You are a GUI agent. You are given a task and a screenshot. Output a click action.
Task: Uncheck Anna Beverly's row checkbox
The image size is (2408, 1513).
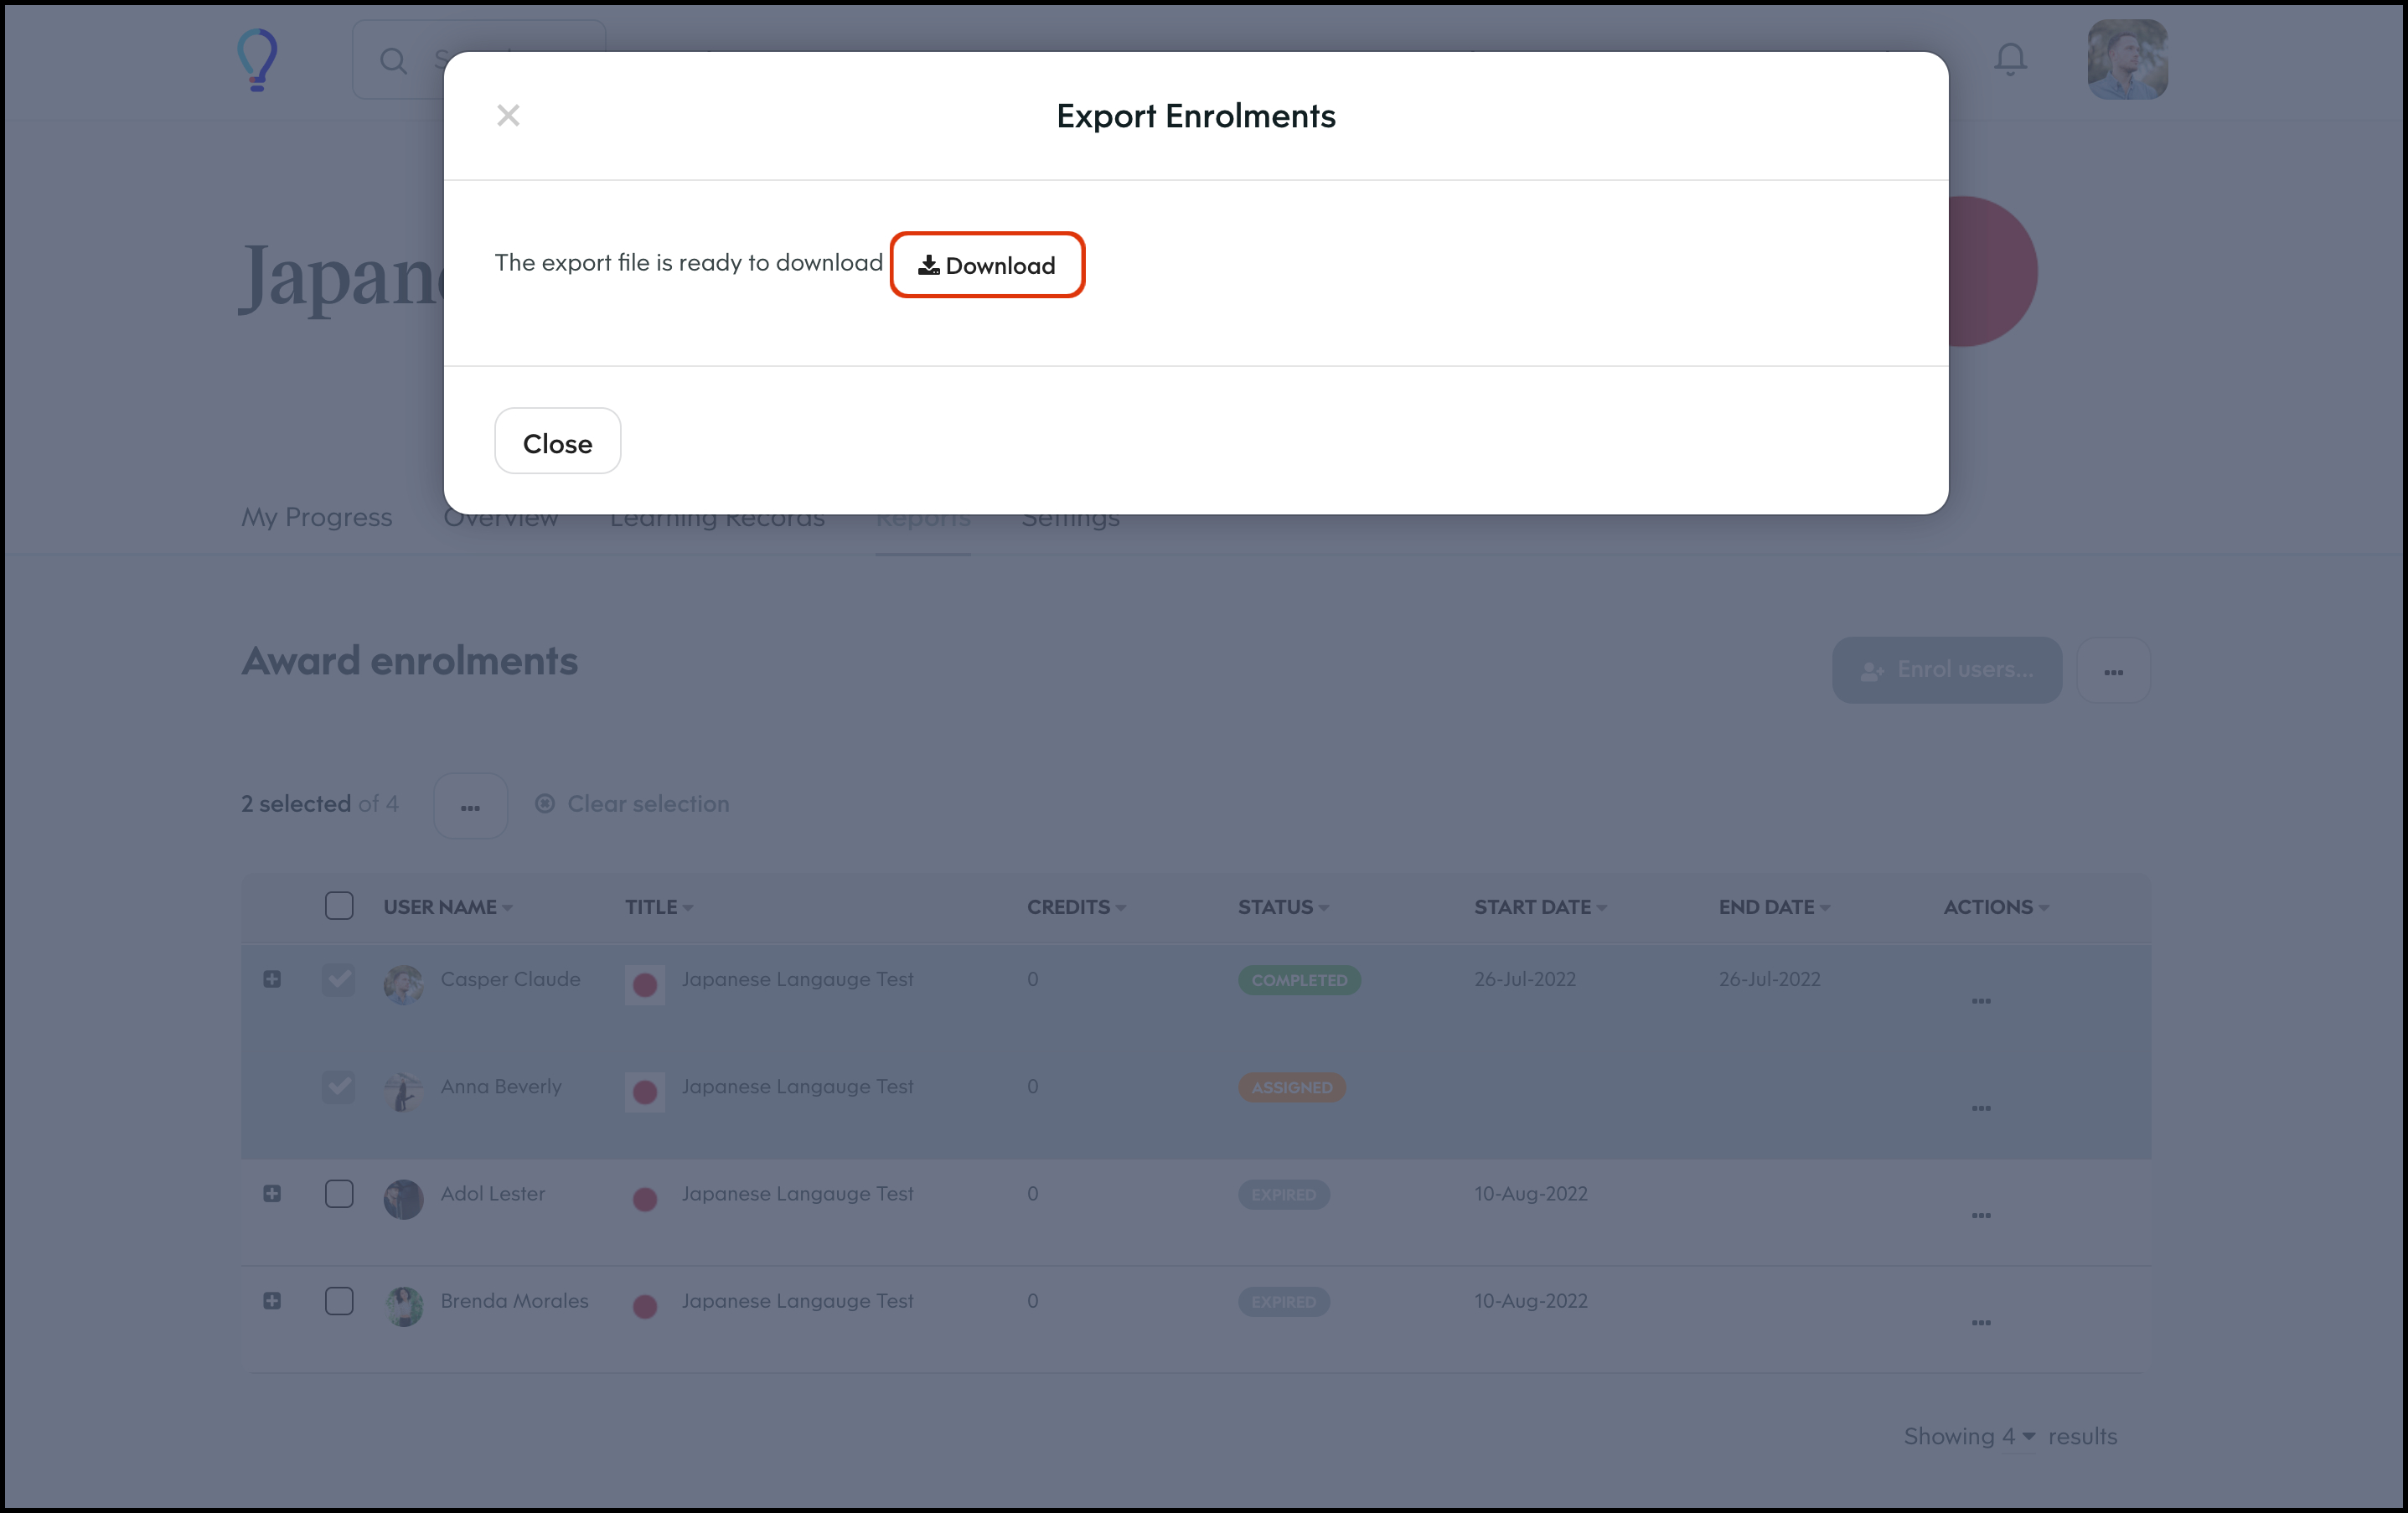[339, 1086]
